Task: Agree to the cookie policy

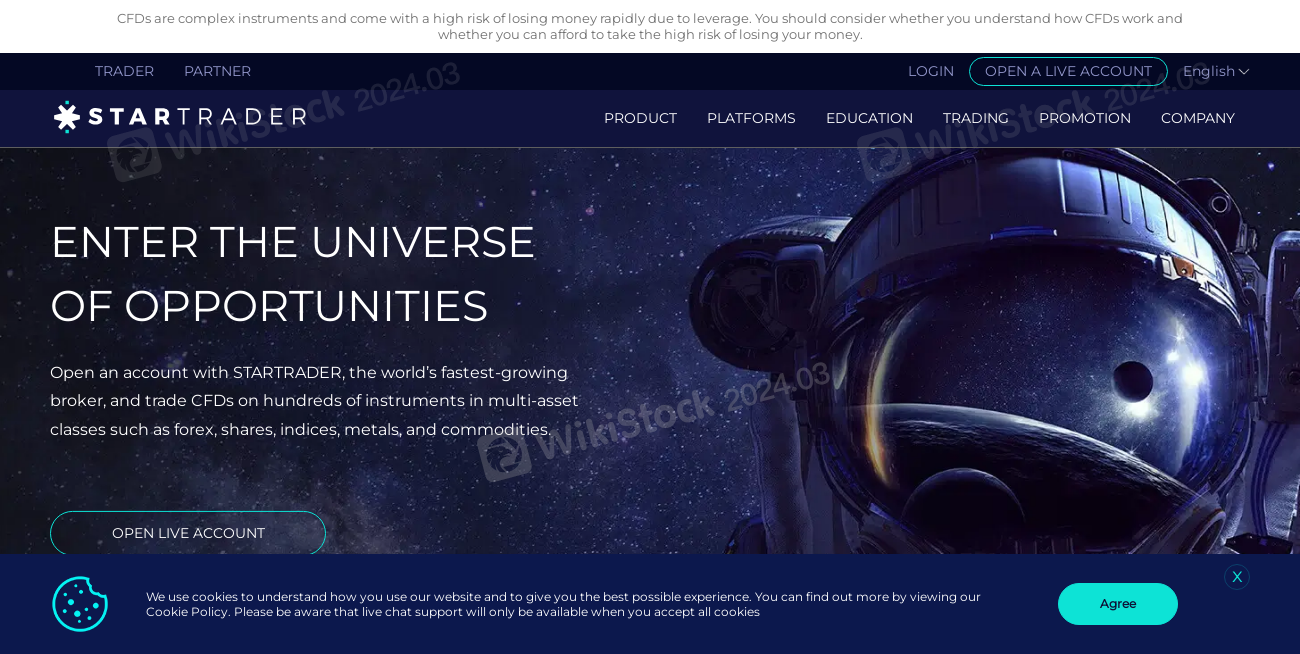Action: coord(1117,604)
